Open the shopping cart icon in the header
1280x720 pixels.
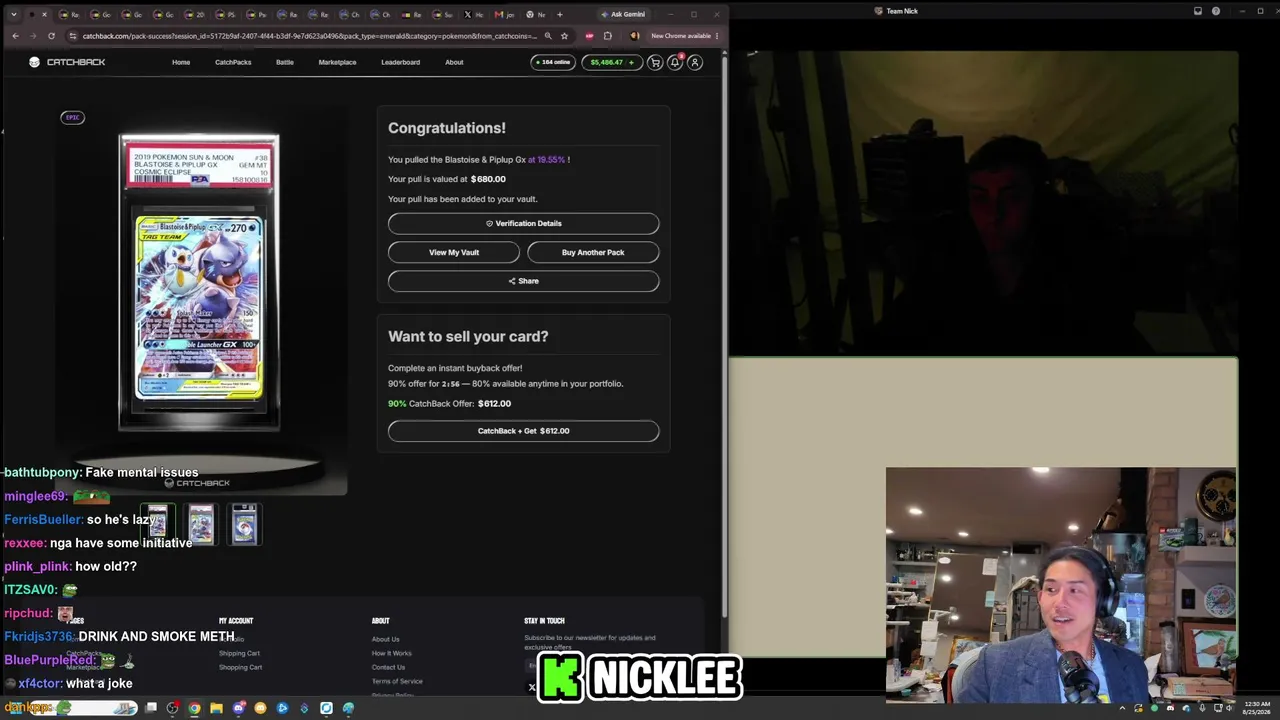[x=655, y=62]
